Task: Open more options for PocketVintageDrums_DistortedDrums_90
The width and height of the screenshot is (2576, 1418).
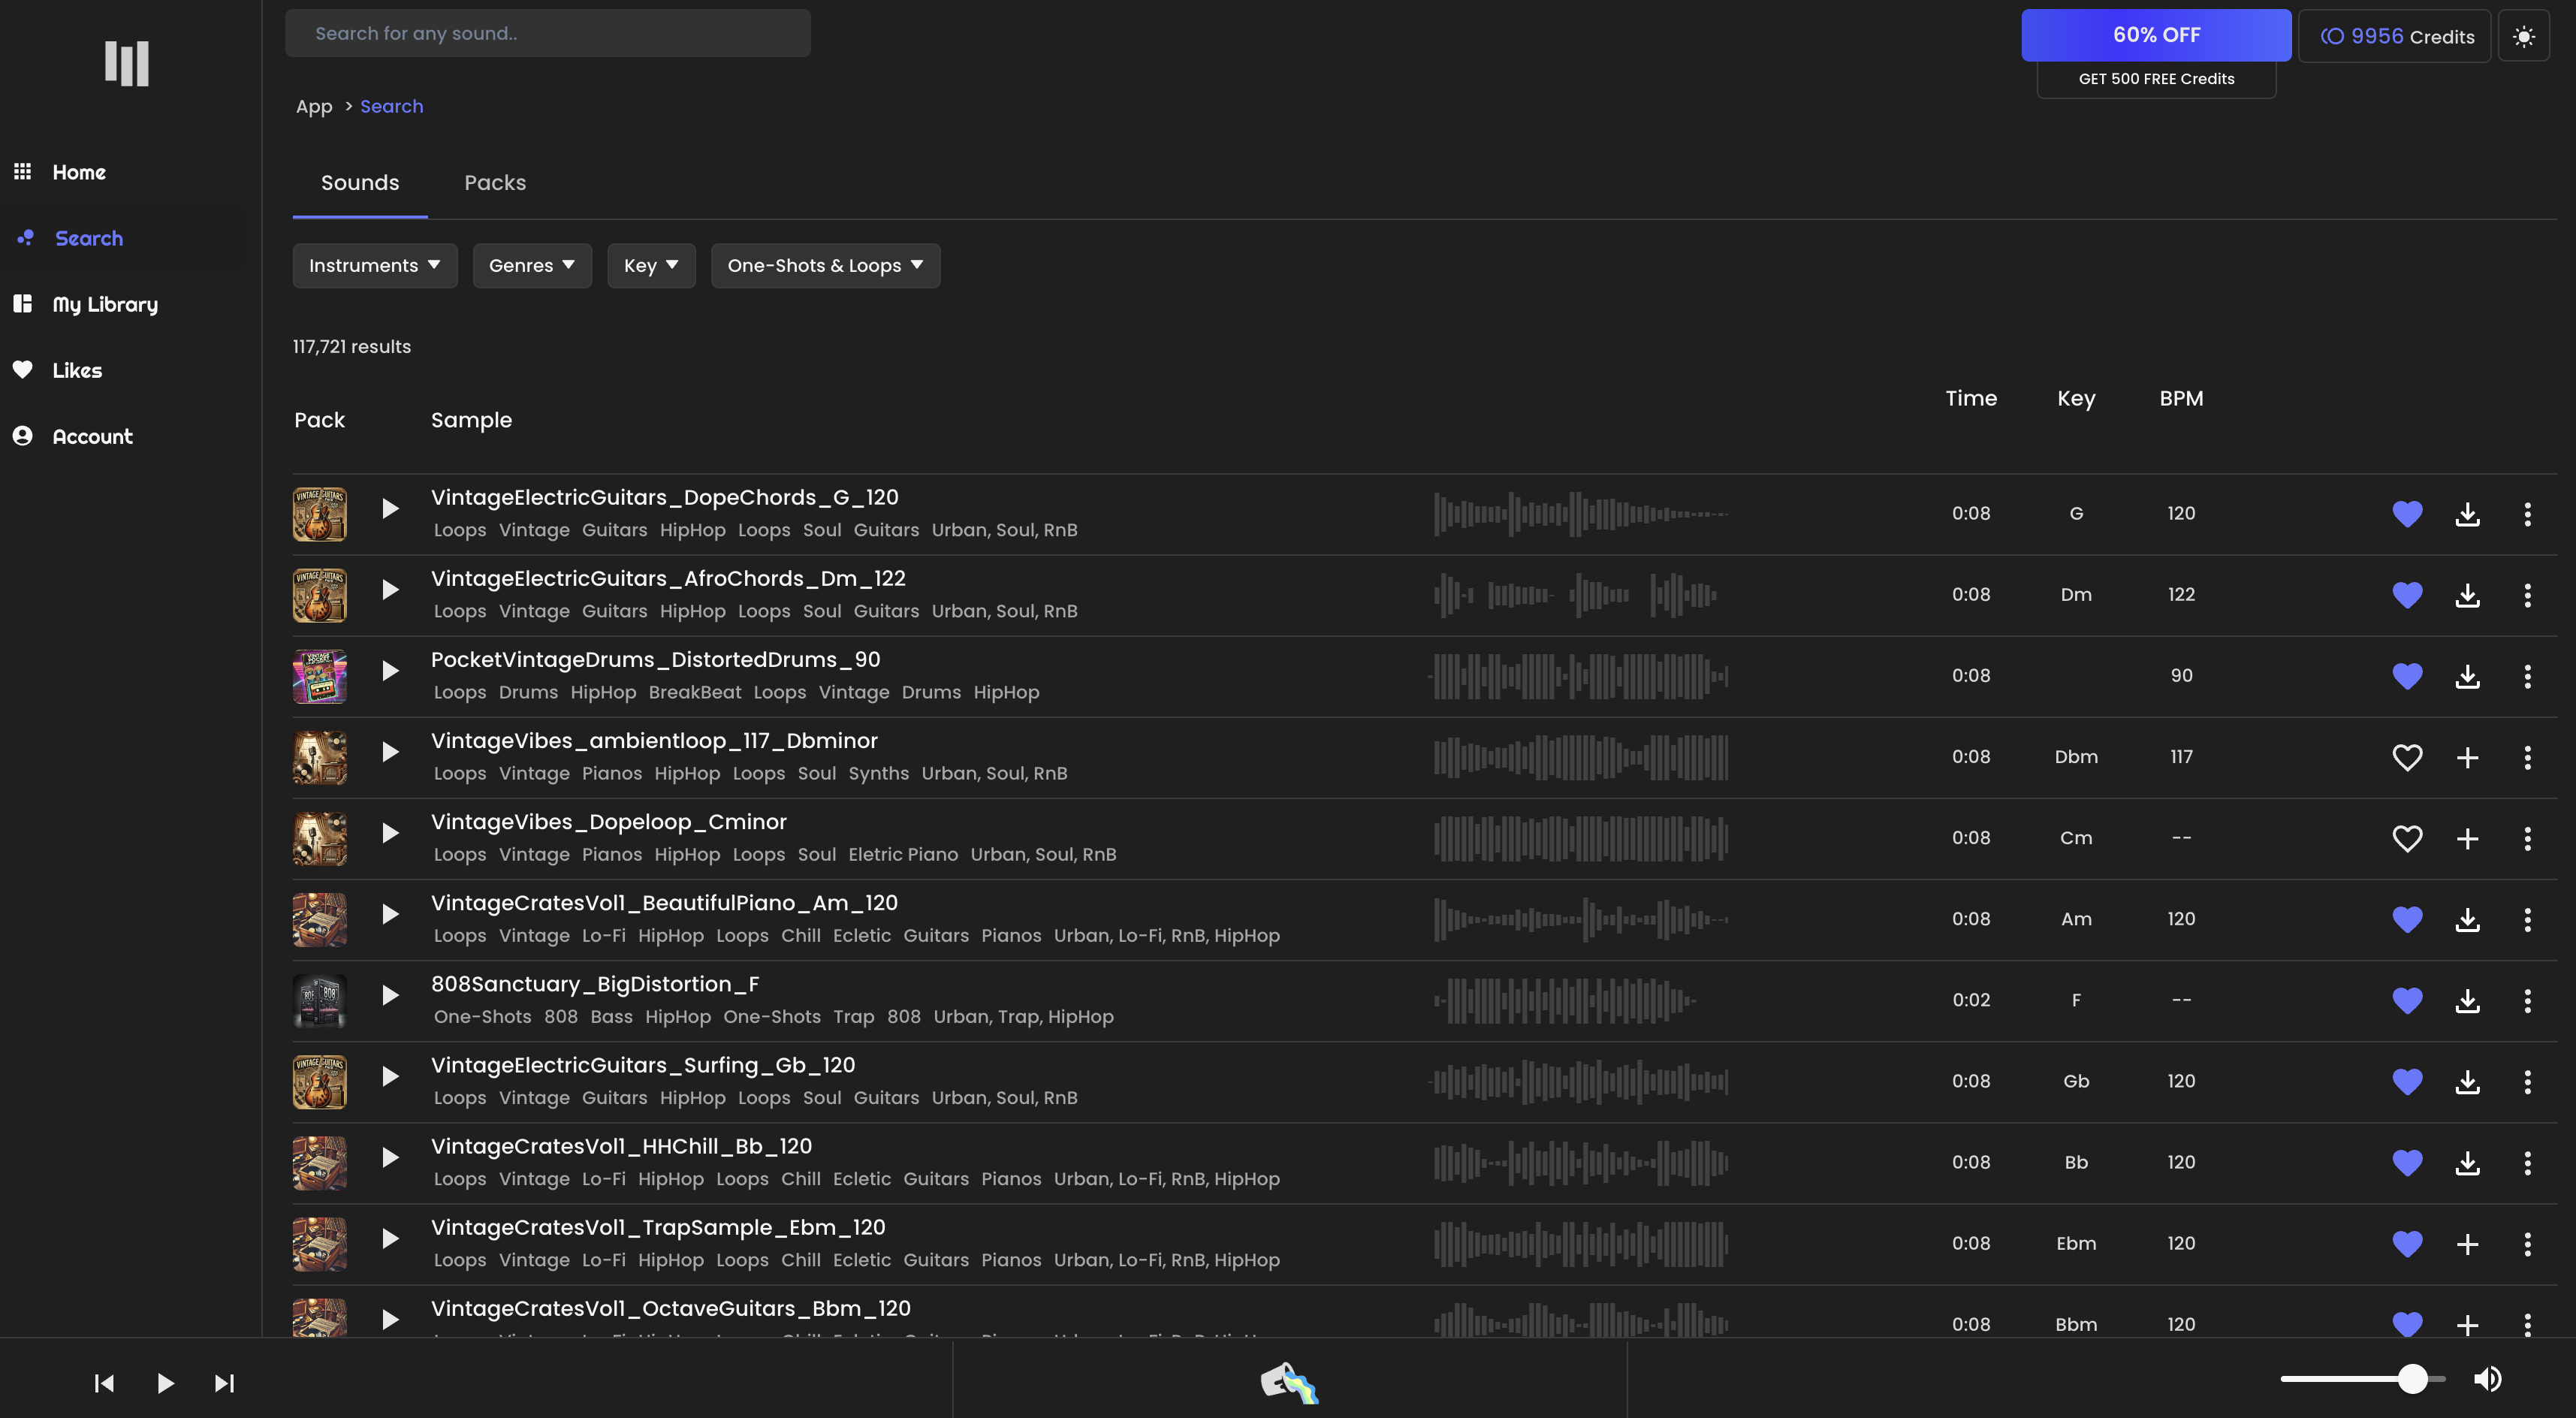Action: click(2527, 676)
